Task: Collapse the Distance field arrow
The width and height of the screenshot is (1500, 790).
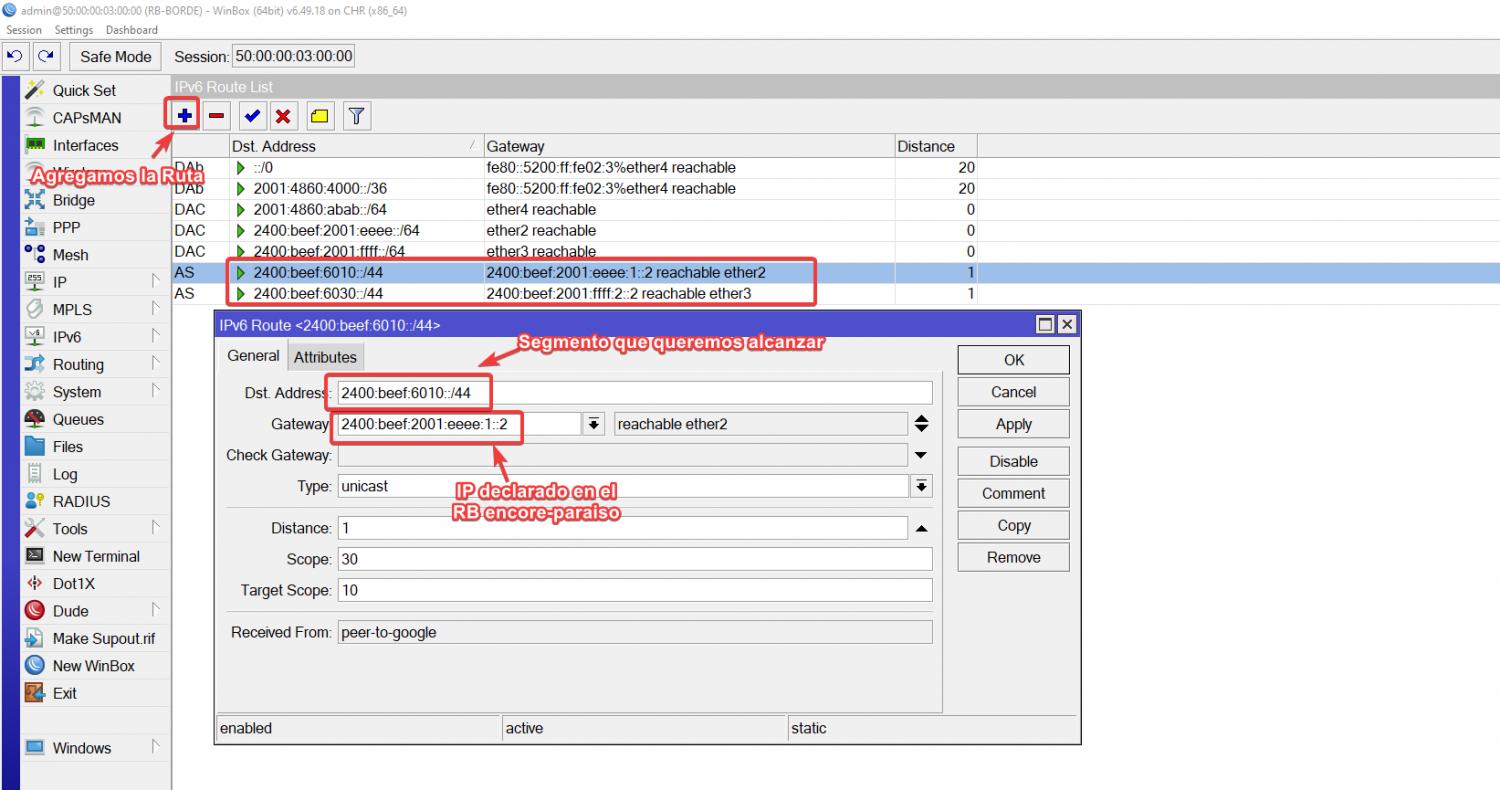Action: click(x=920, y=528)
